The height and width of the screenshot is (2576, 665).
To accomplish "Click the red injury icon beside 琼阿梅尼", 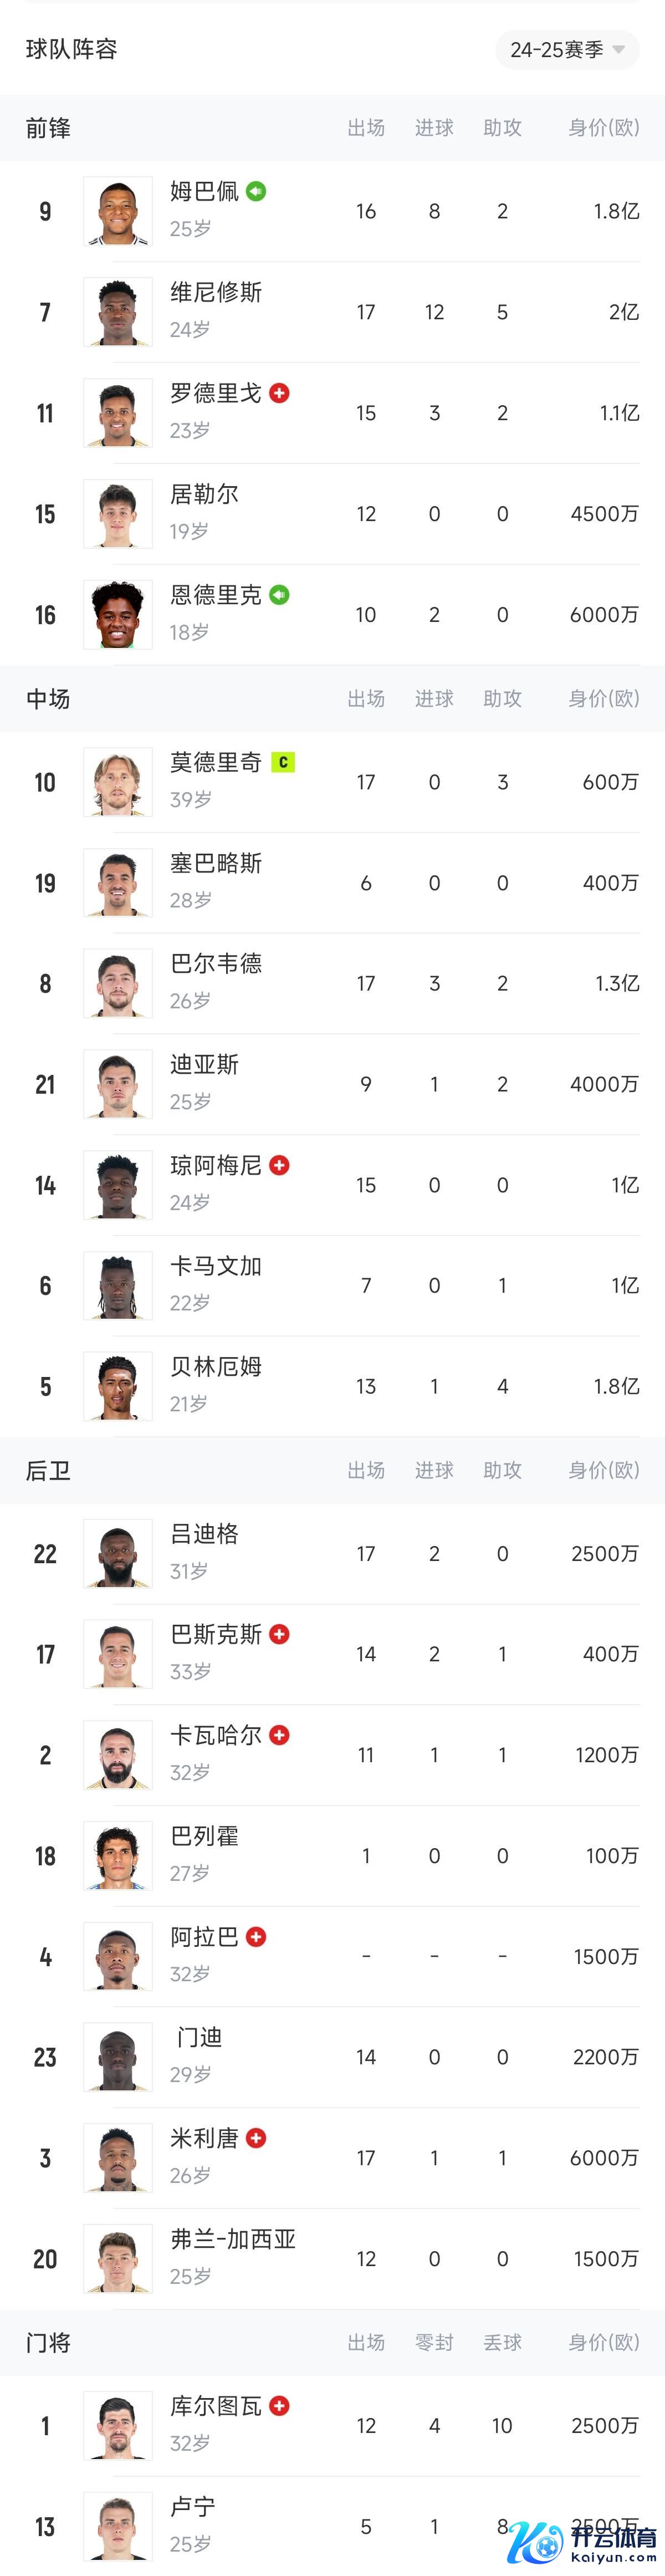I will coord(280,1165).
